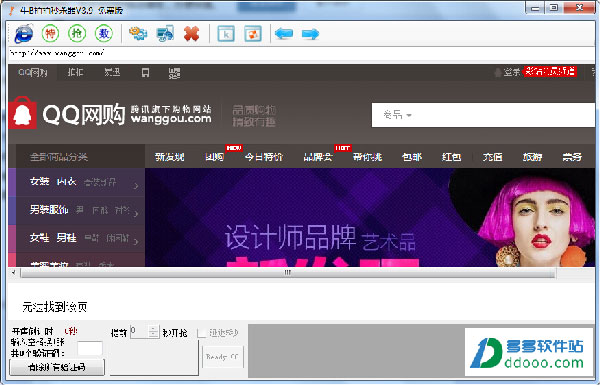Open the 充值 nav item
The image size is (600, 385).
point(492,157)
